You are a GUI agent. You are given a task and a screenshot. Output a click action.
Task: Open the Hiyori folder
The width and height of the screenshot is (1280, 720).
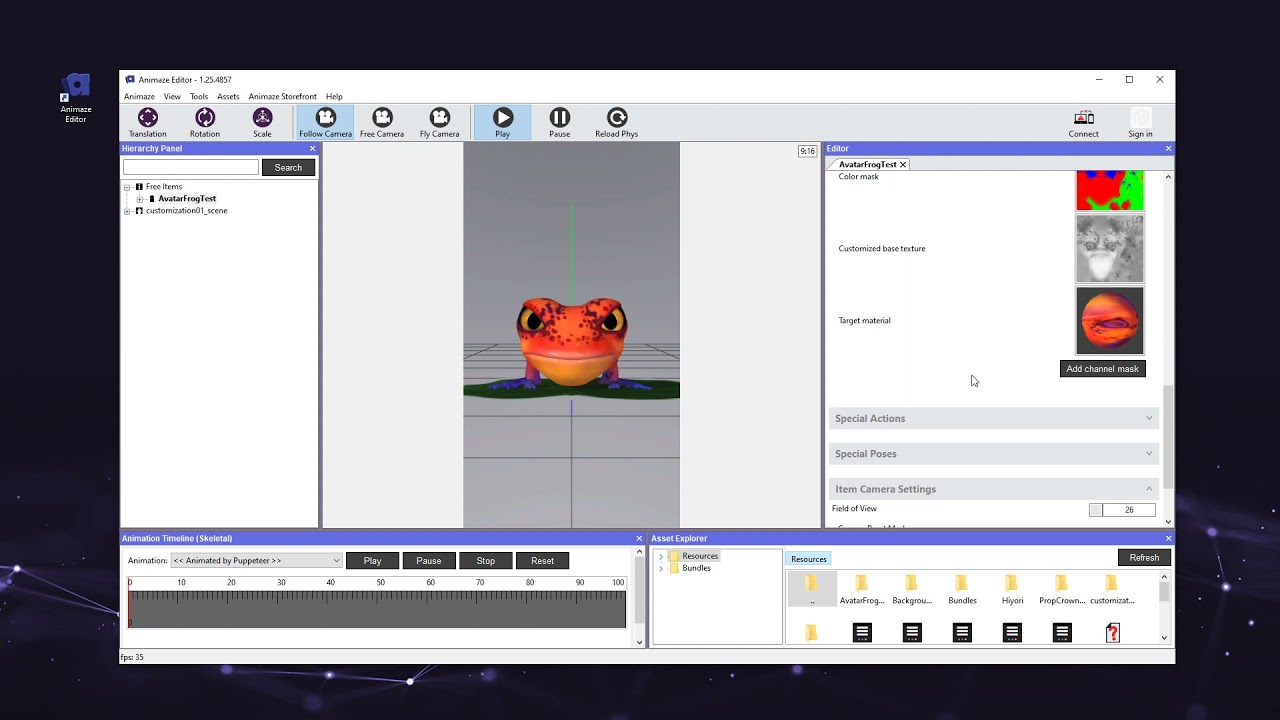(1012, 590)
